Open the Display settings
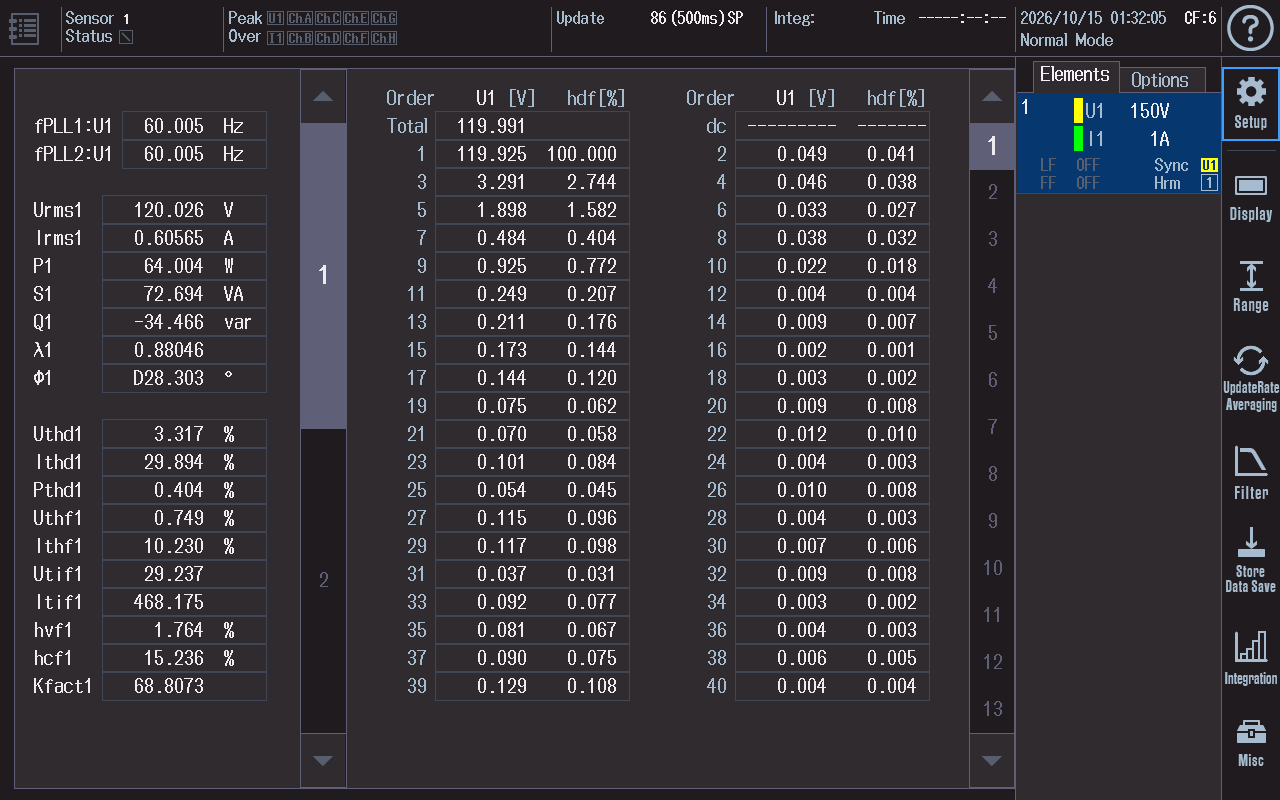 point(1250,197)
